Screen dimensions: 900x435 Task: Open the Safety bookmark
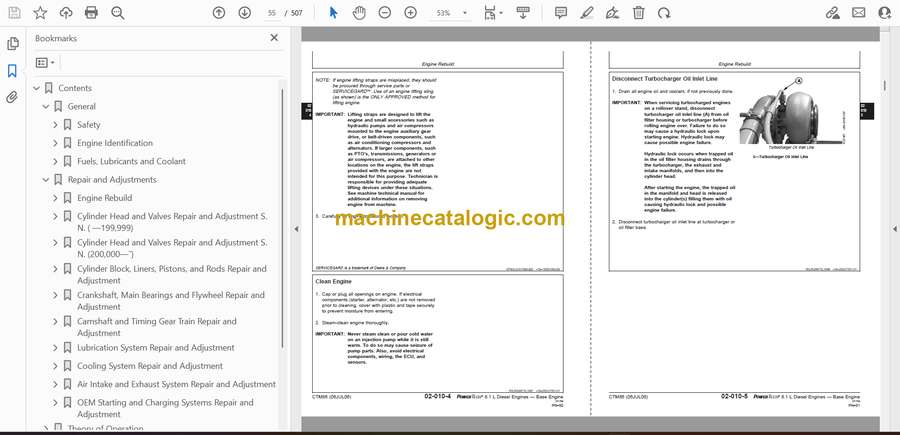pyautogui.click(x=88, y=125)
